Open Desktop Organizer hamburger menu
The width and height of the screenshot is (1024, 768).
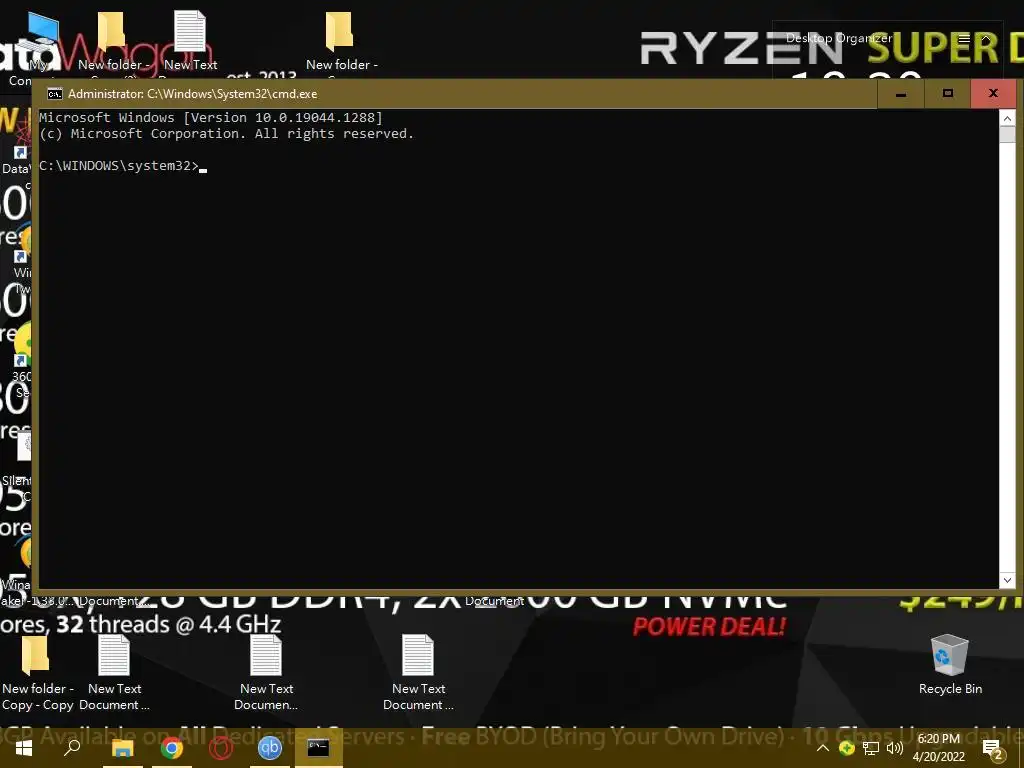click(x=964, y=39)
